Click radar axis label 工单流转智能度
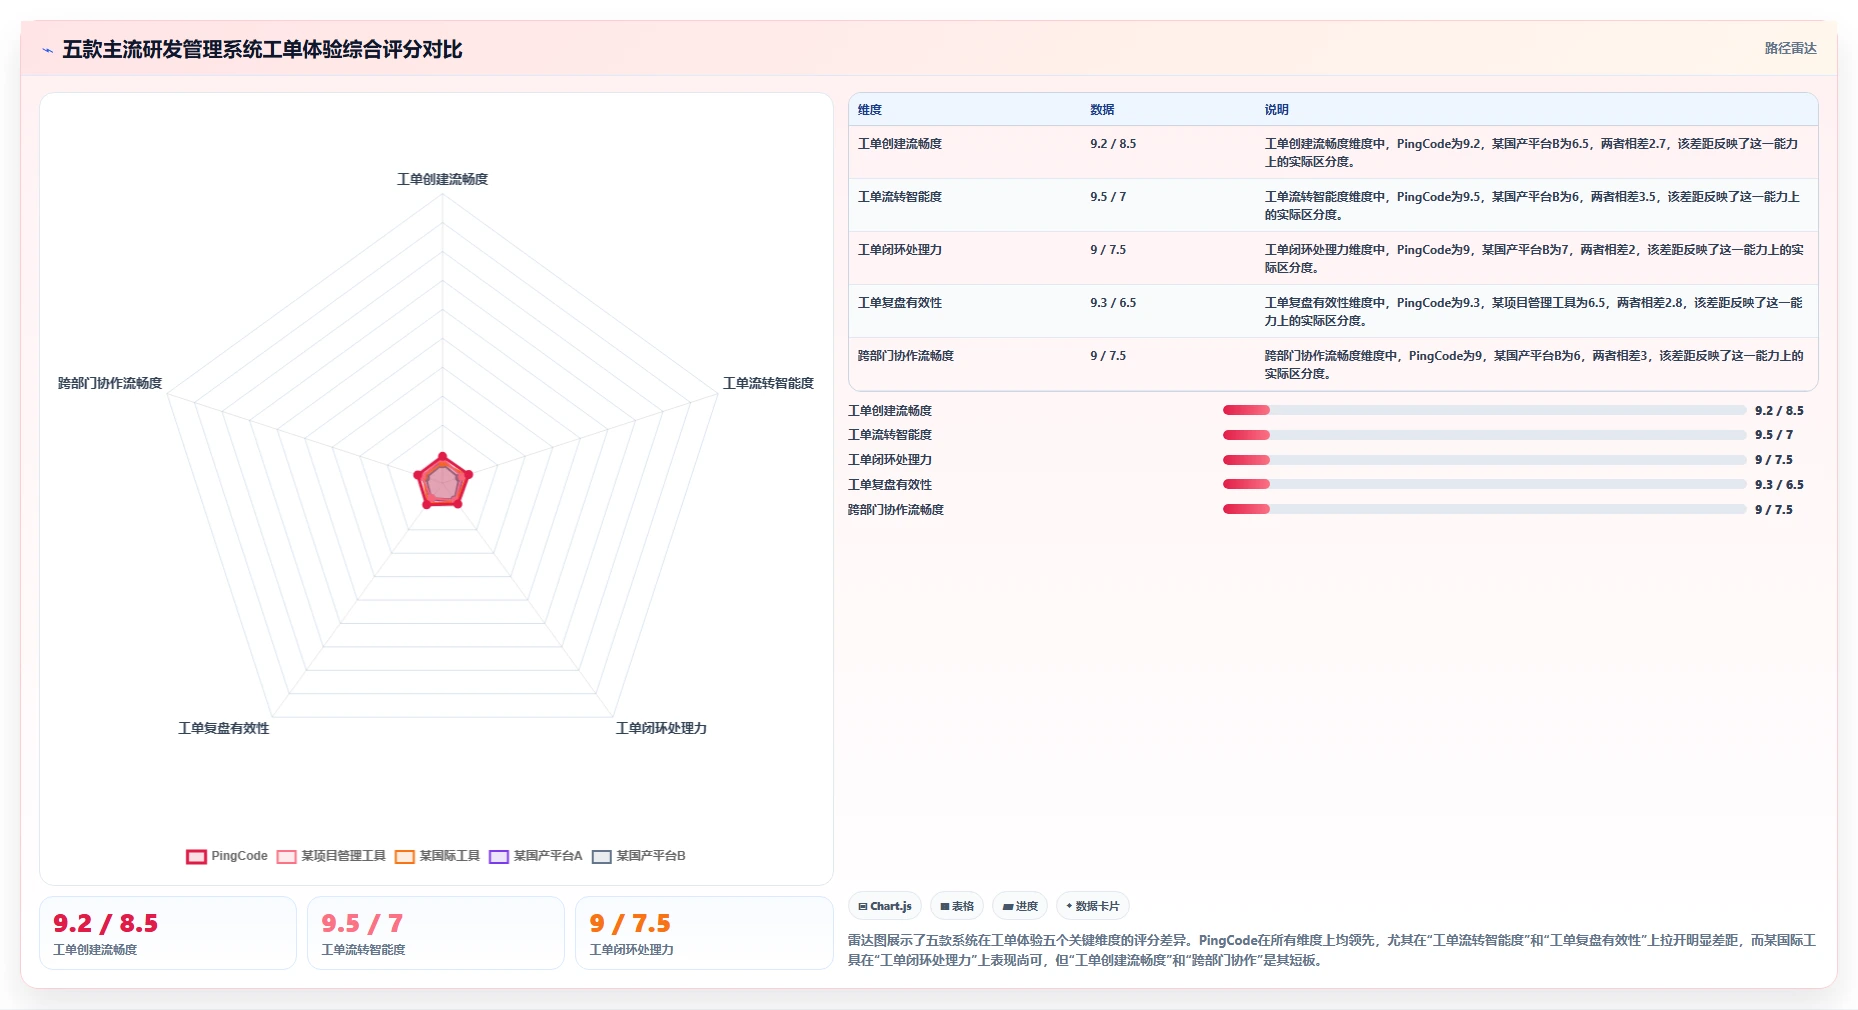The image size is (1858, 1010). click(768, 383)
